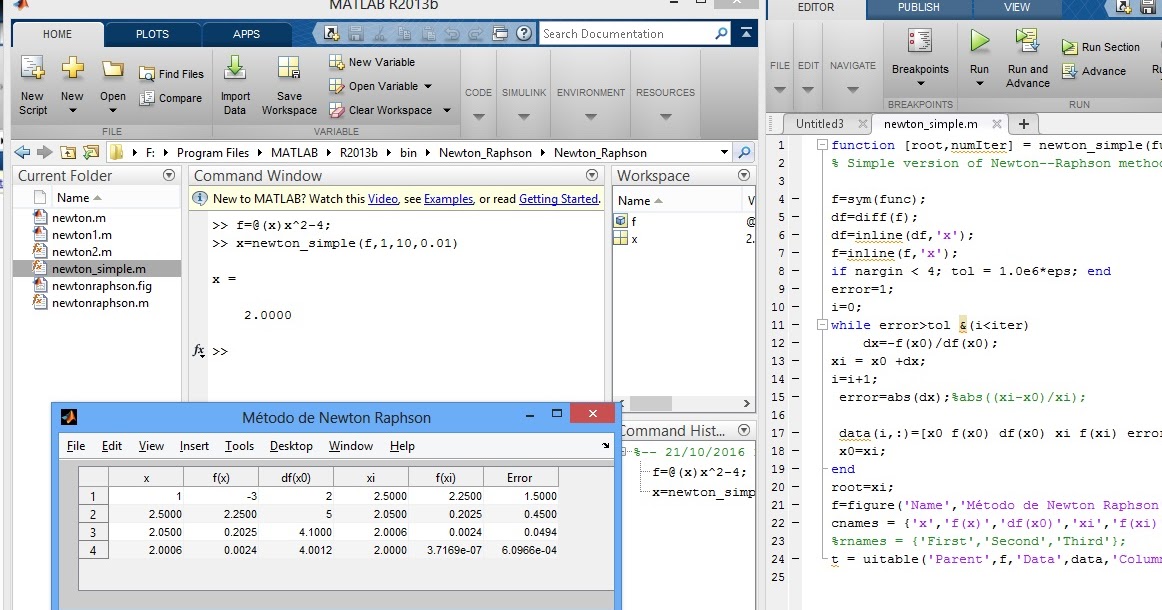Click the Getting Started link
1162x610 pixels.
(559, 199)
